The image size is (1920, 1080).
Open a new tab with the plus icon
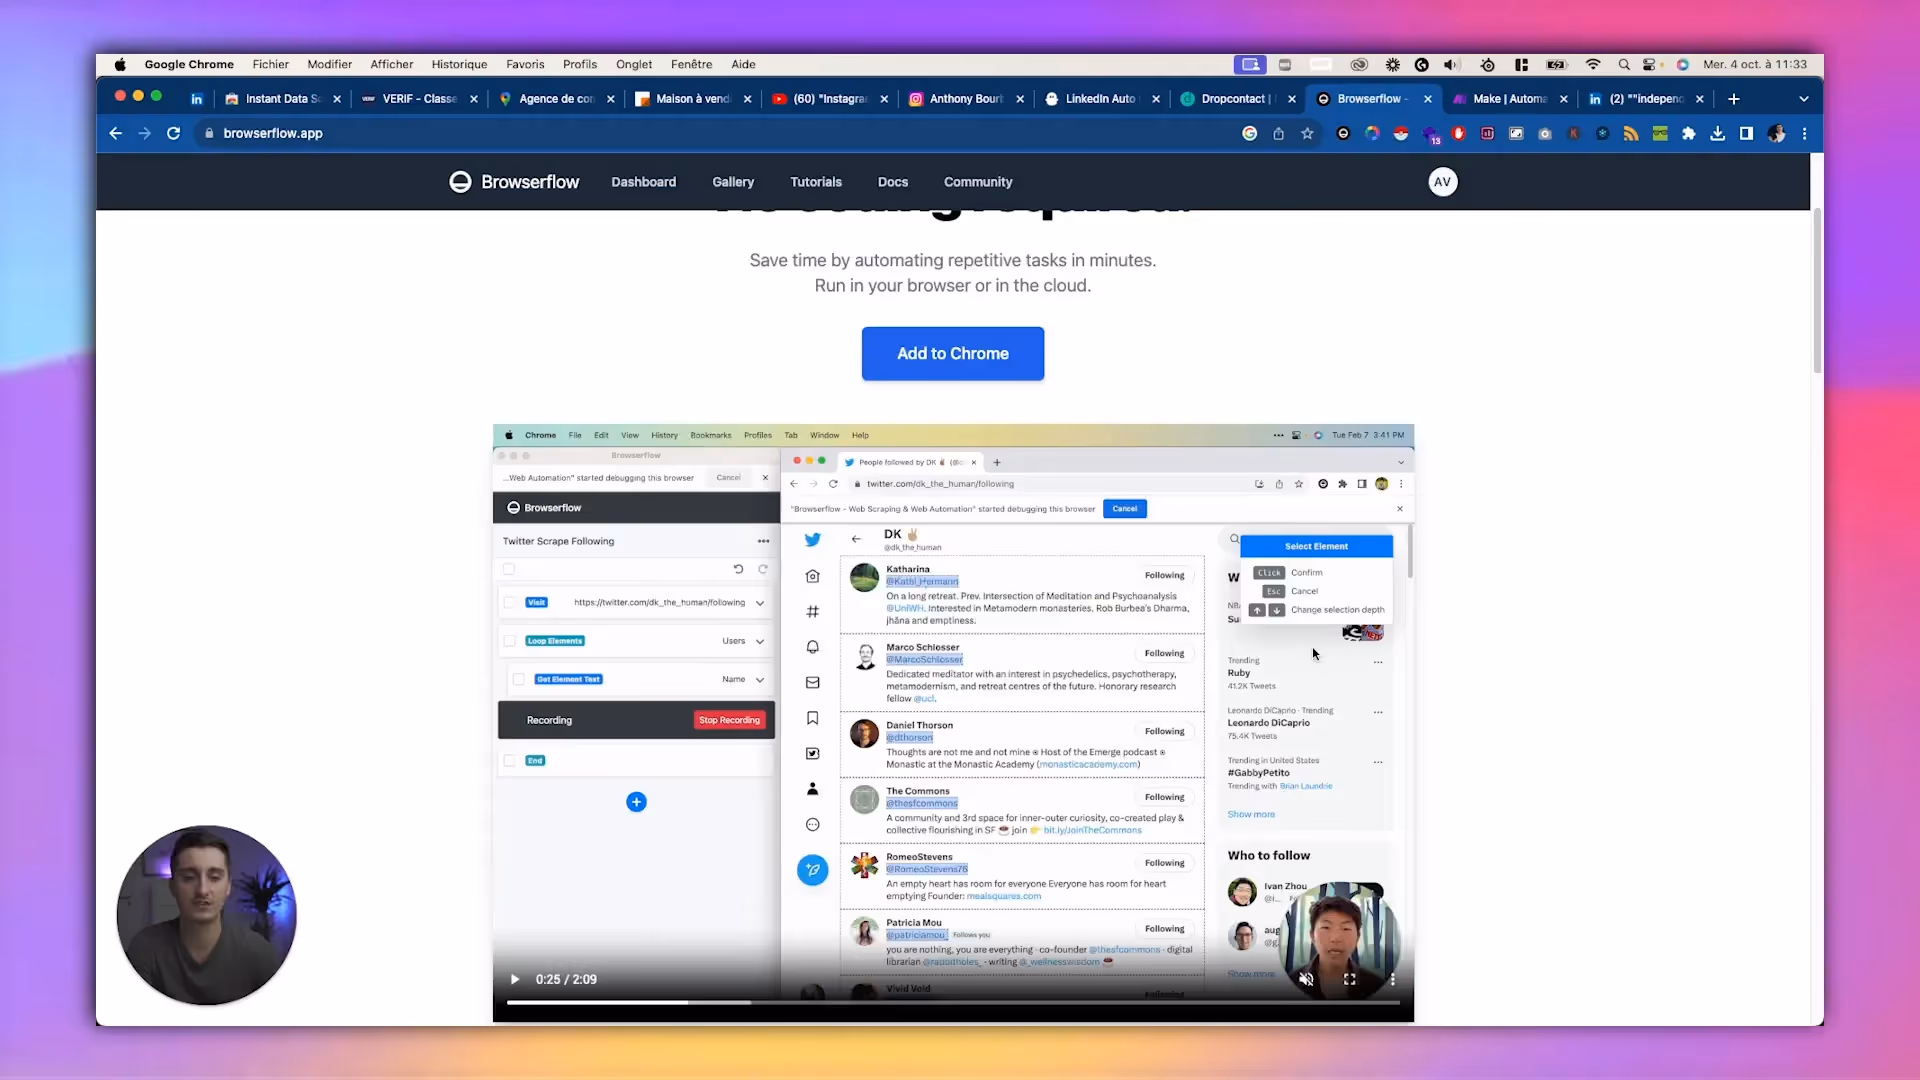click(1734, 99)
